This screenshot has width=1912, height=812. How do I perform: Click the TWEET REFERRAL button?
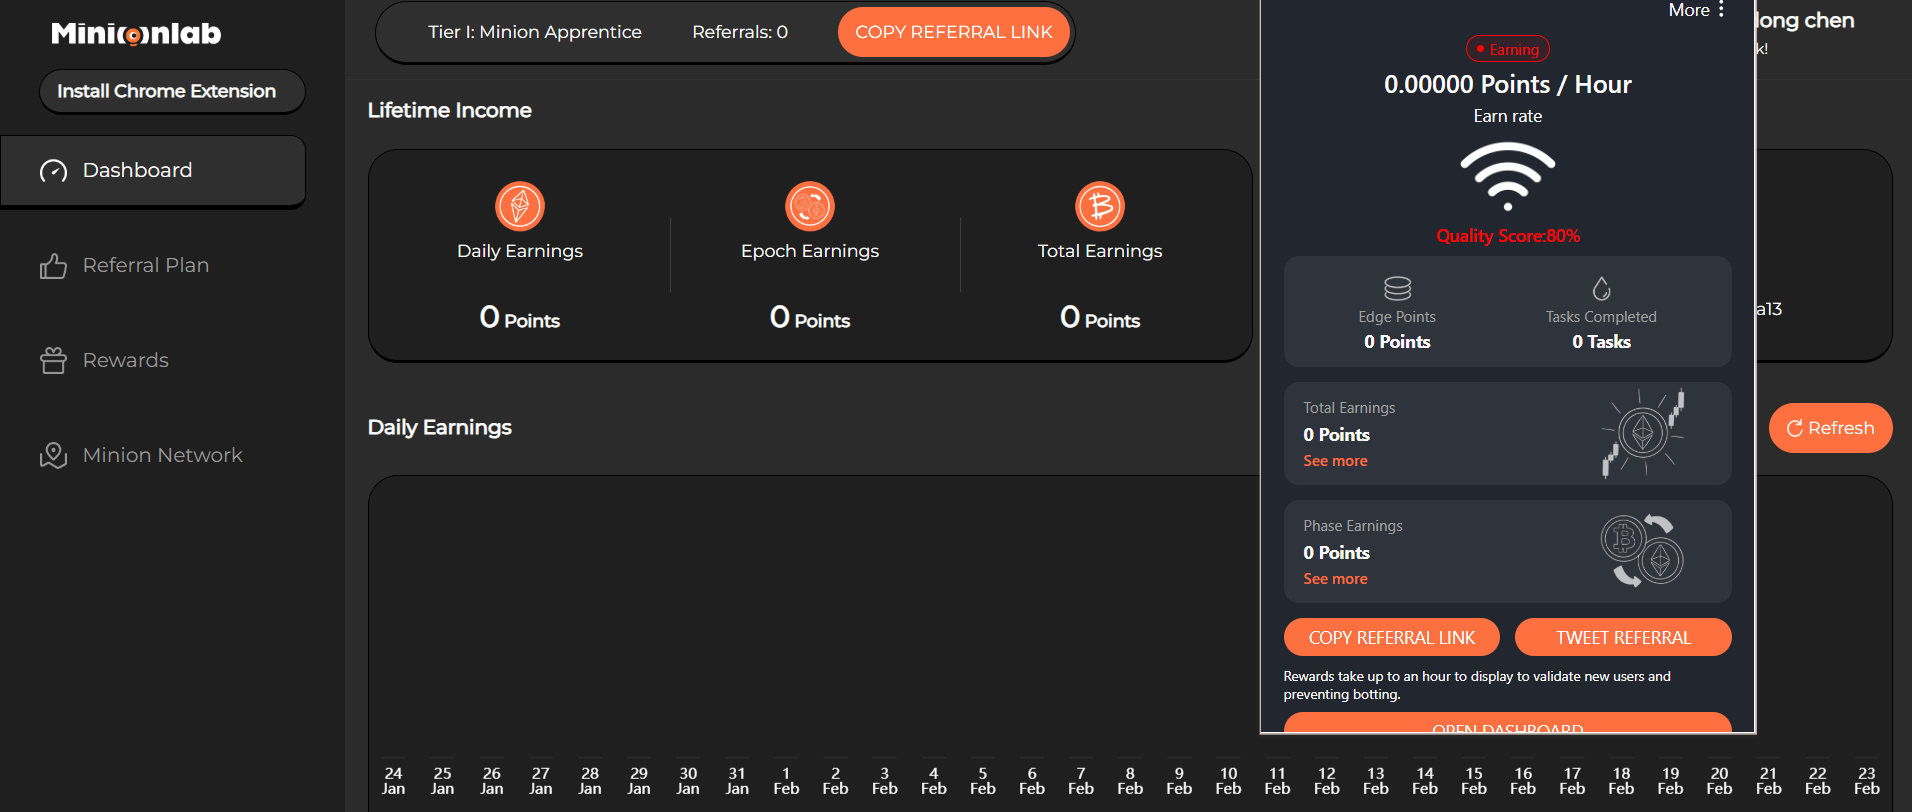1623,637
